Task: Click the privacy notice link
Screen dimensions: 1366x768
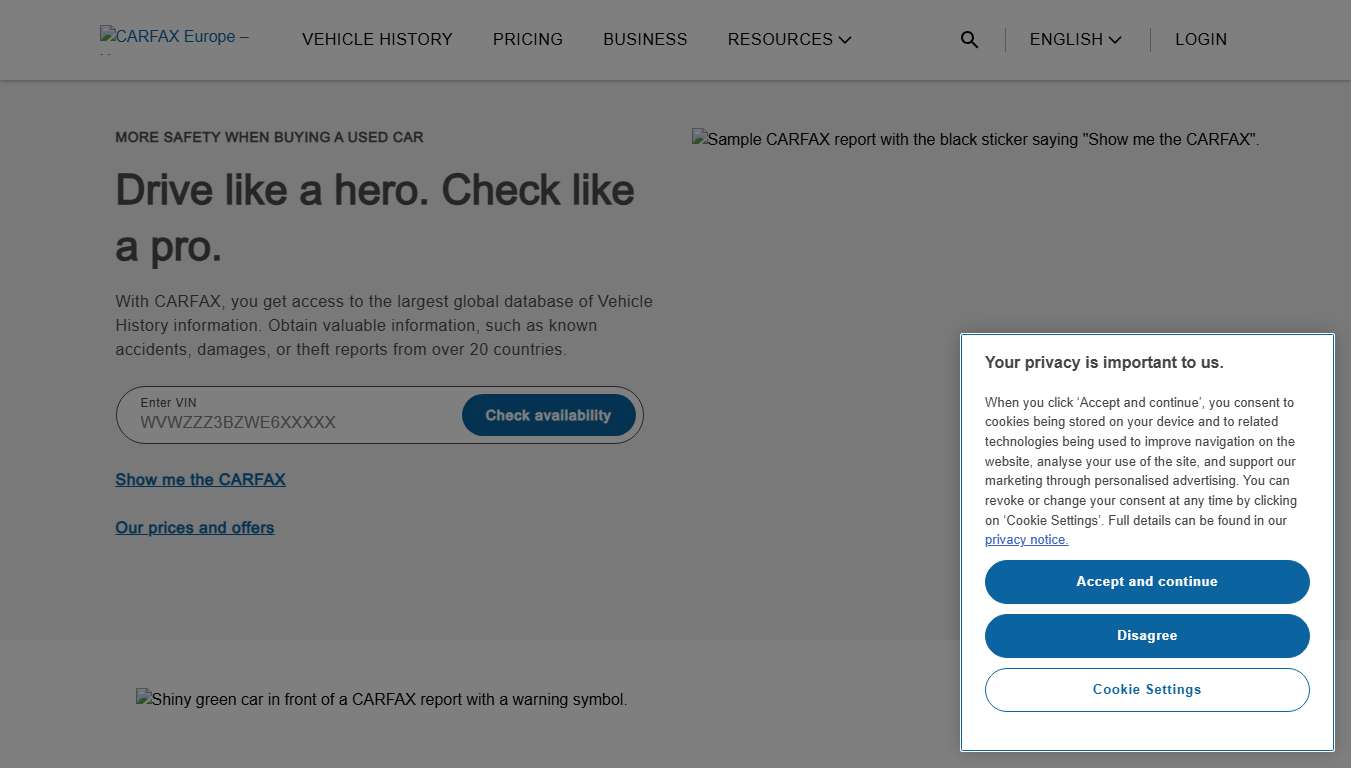Action: click(1026, 539)
